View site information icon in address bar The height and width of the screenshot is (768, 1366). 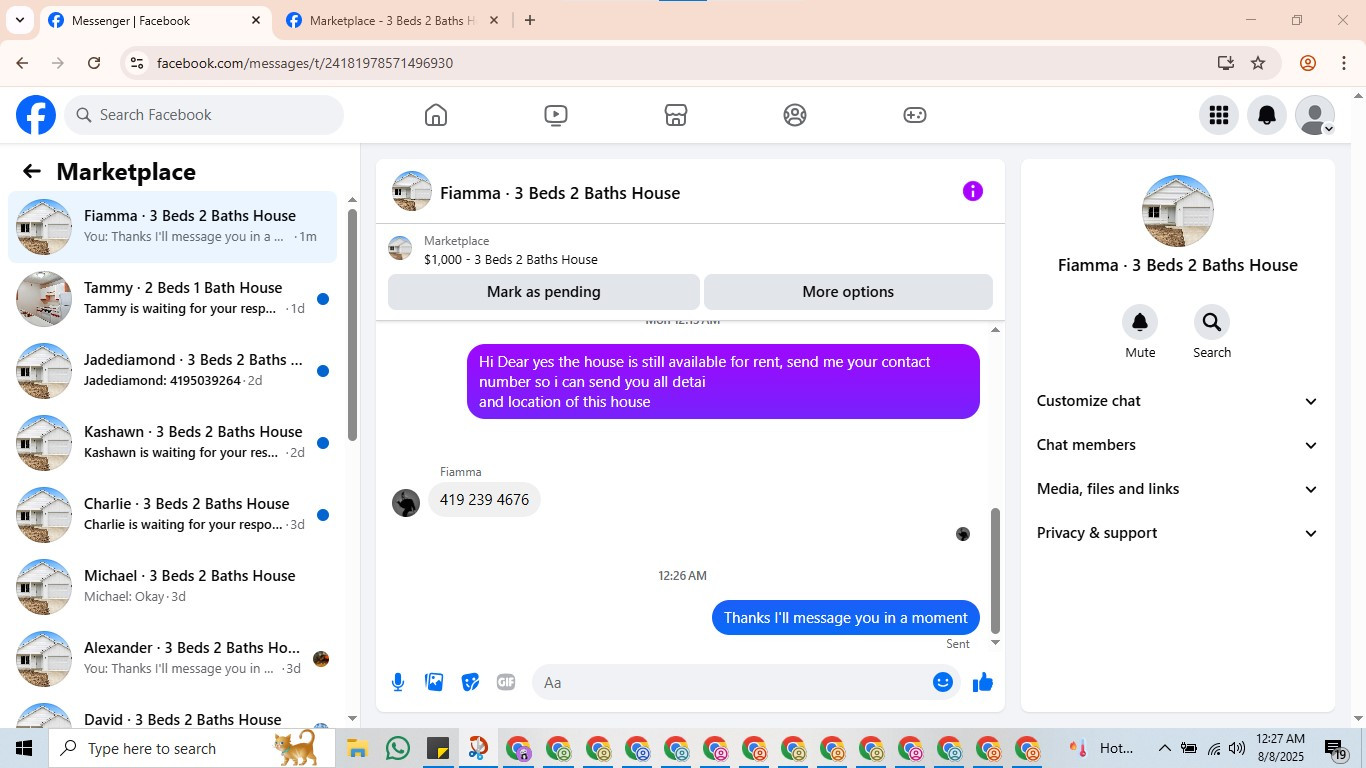[x=137, y=63]
